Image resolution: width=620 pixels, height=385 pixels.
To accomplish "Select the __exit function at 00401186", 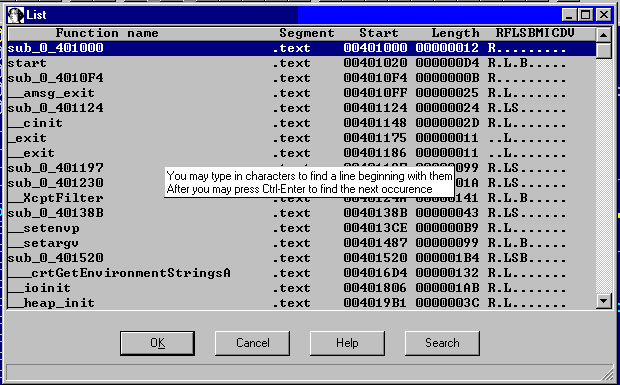I will [302, 153].
